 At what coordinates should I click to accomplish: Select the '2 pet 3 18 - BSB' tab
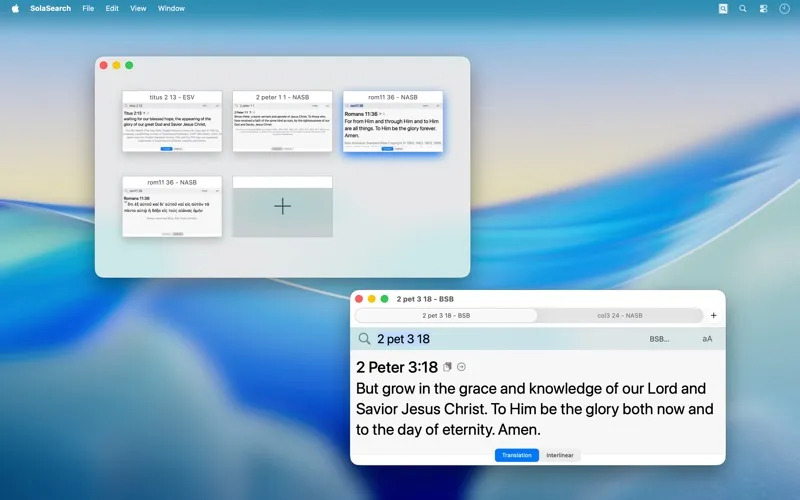446,315
